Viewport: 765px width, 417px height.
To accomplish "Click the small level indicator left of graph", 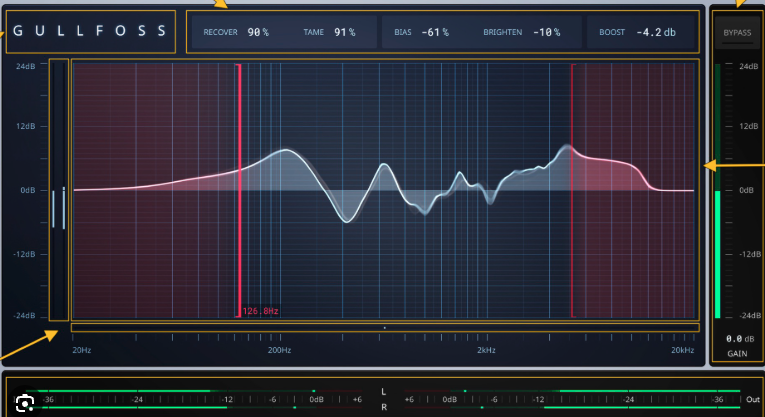I will coord(58,208).
